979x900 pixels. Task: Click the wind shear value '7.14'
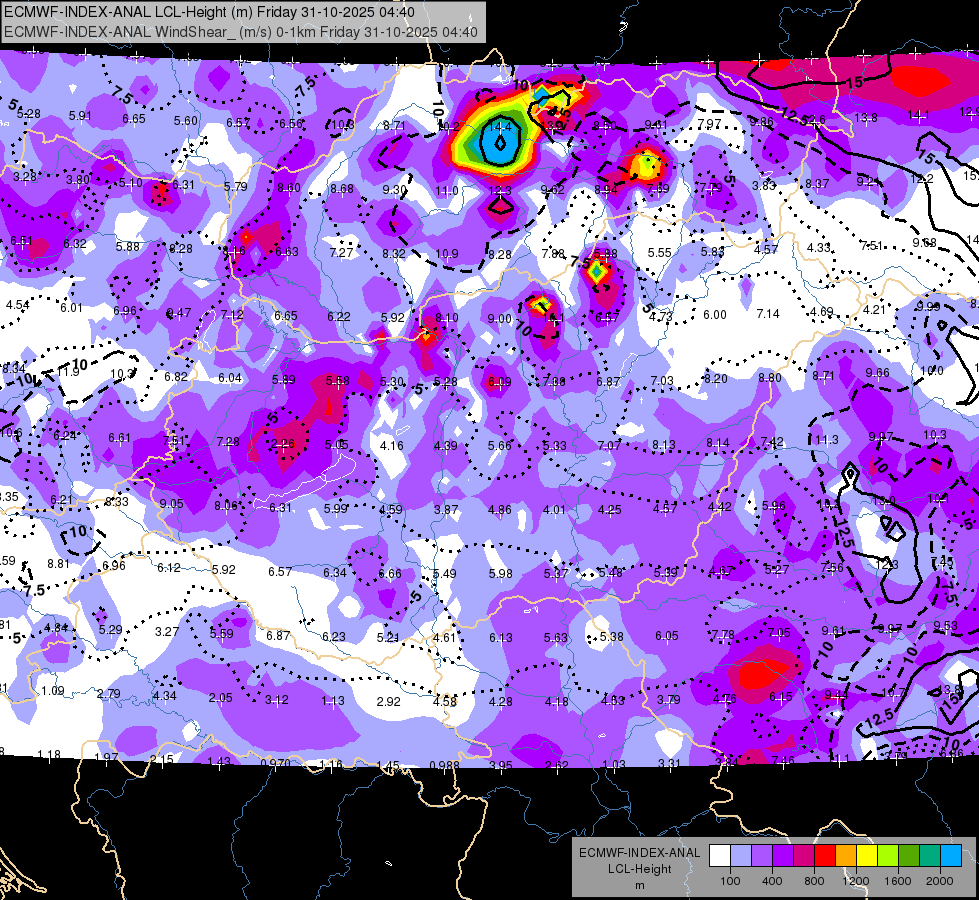[x=768, y=314]
